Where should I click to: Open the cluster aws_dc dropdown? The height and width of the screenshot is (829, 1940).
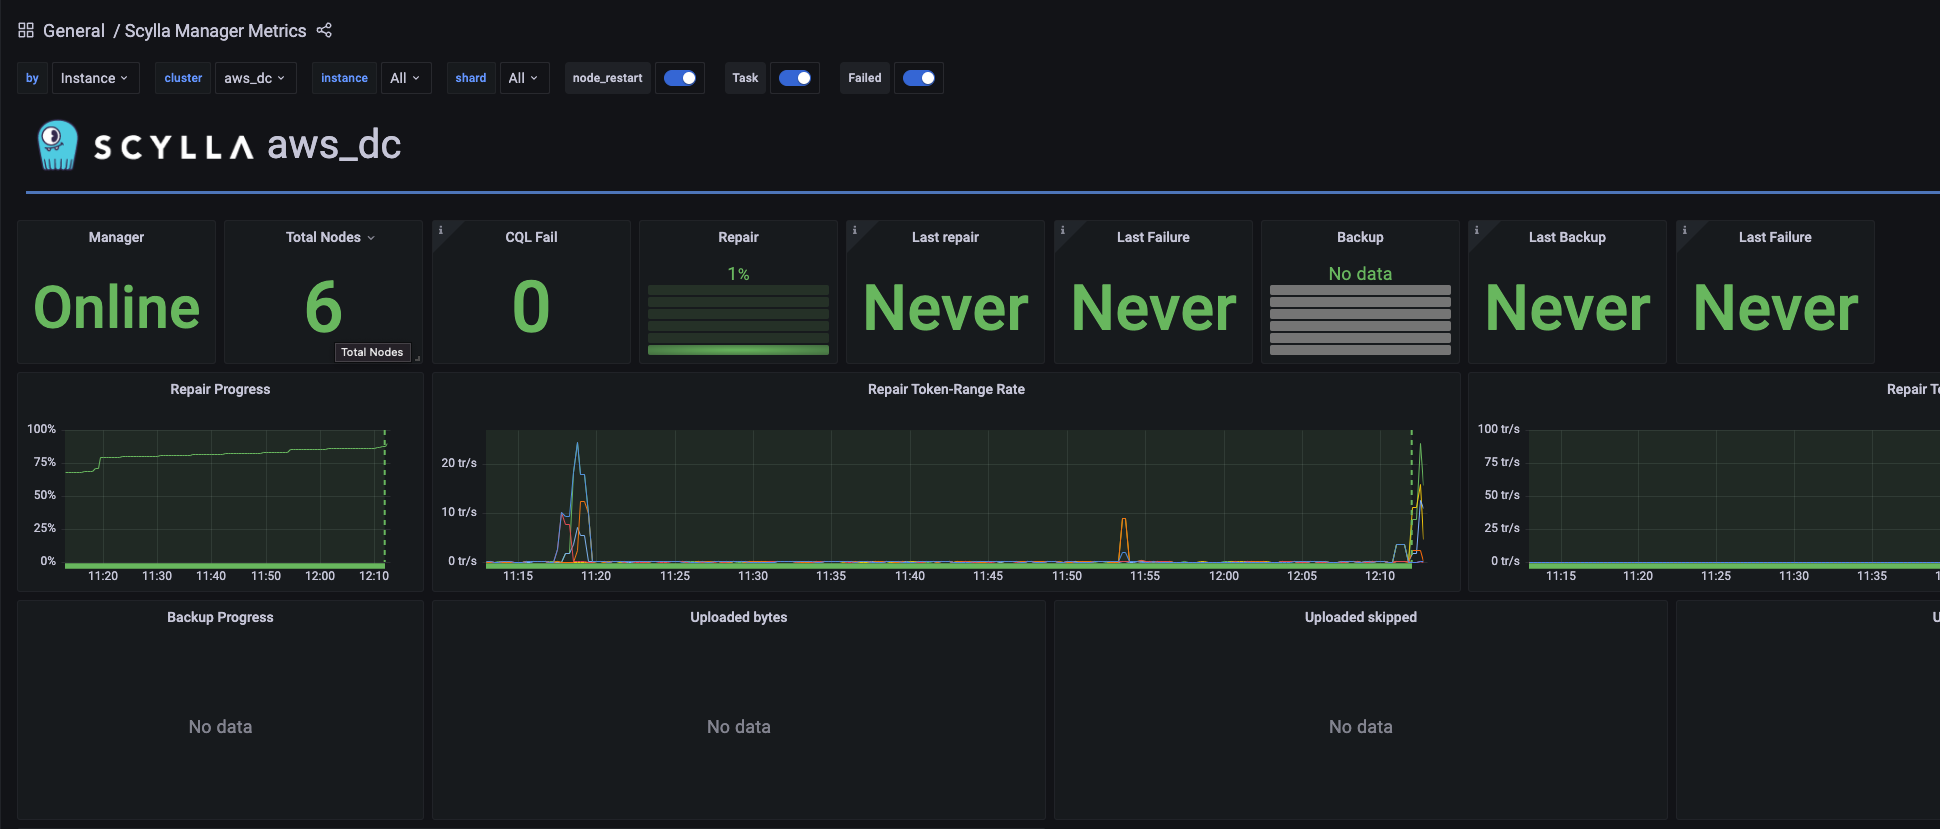[255, 78]
